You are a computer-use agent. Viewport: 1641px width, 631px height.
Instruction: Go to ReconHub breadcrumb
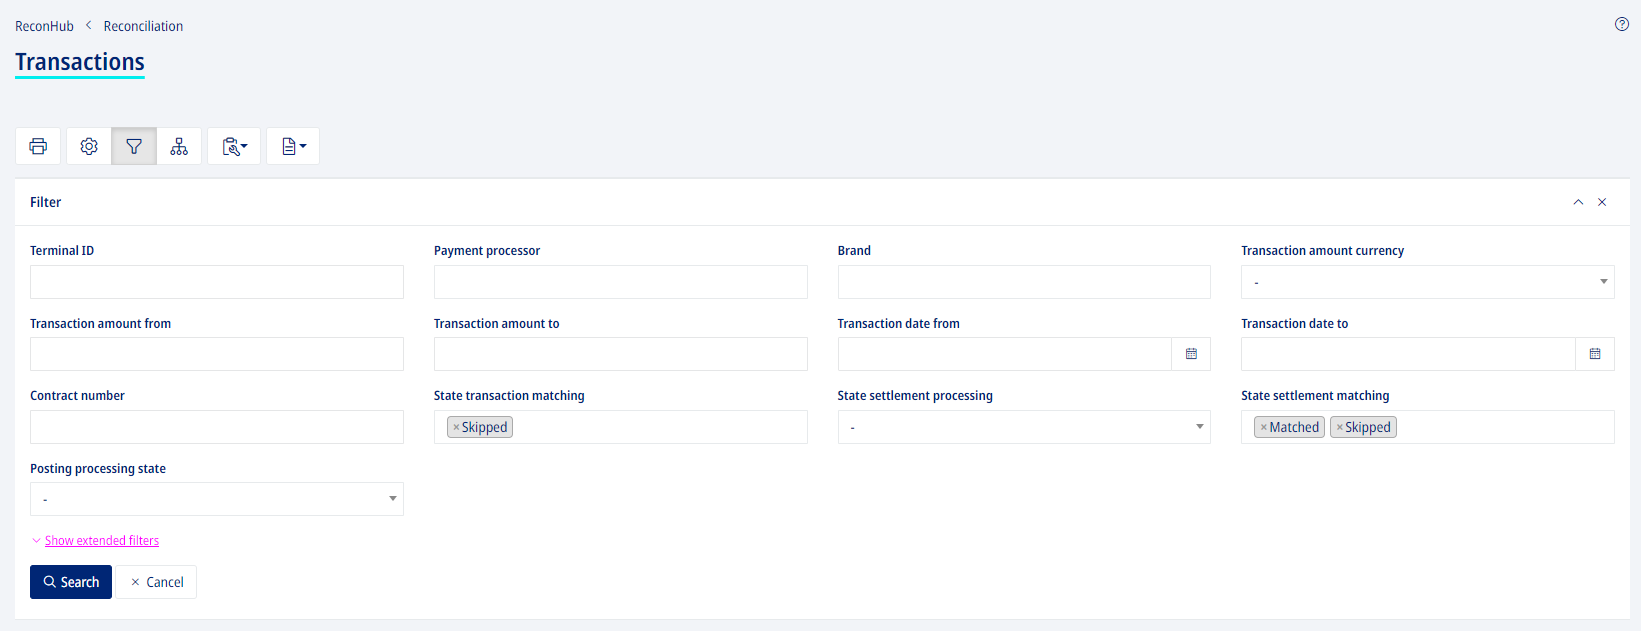(x=44, y=26)
